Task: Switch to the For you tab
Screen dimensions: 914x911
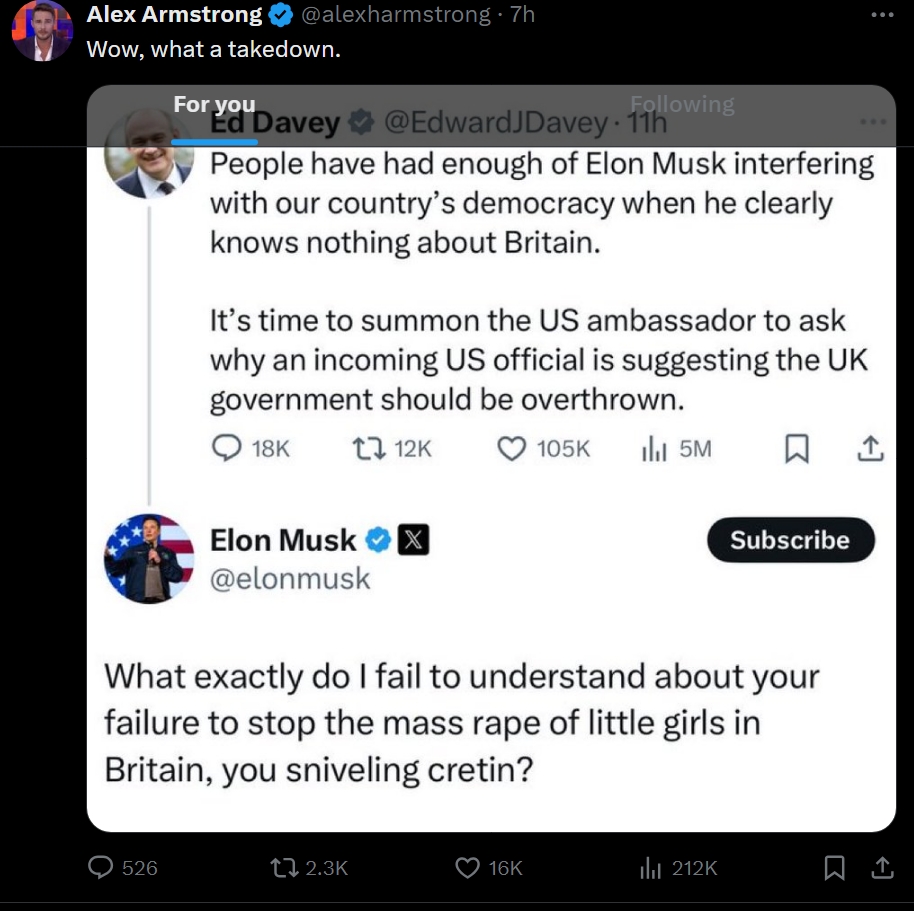Action: [215, 104]
